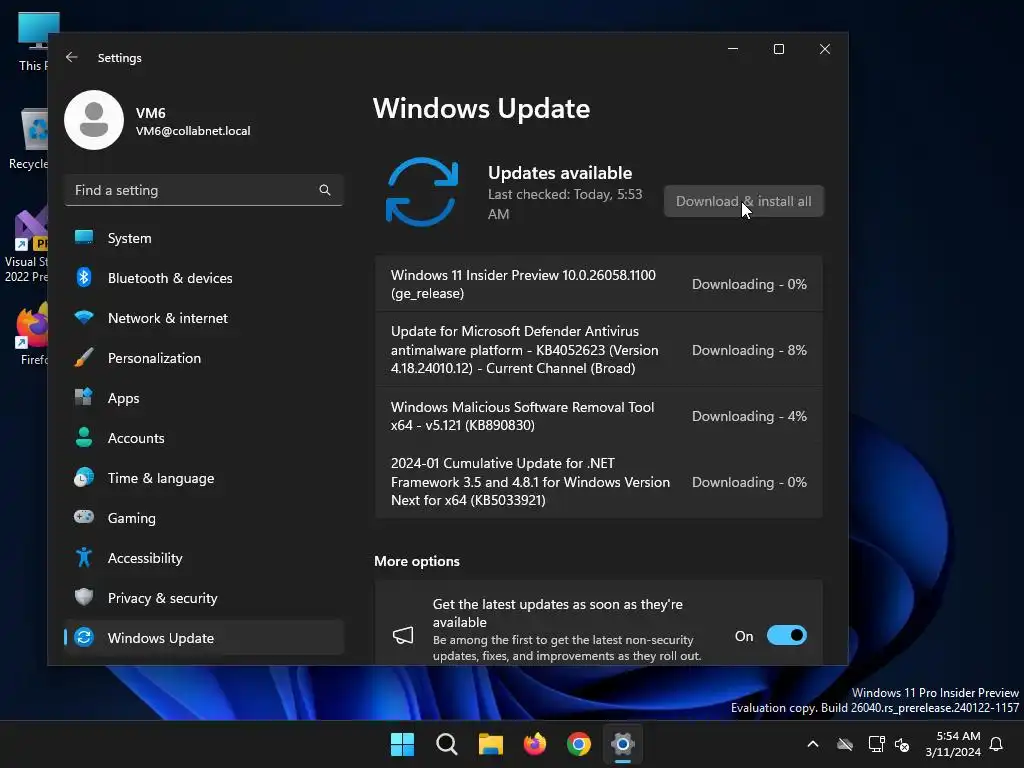Screen dimensions: 1024x768
Task: Select Apps in the sidebar
Action: [204, 398]
